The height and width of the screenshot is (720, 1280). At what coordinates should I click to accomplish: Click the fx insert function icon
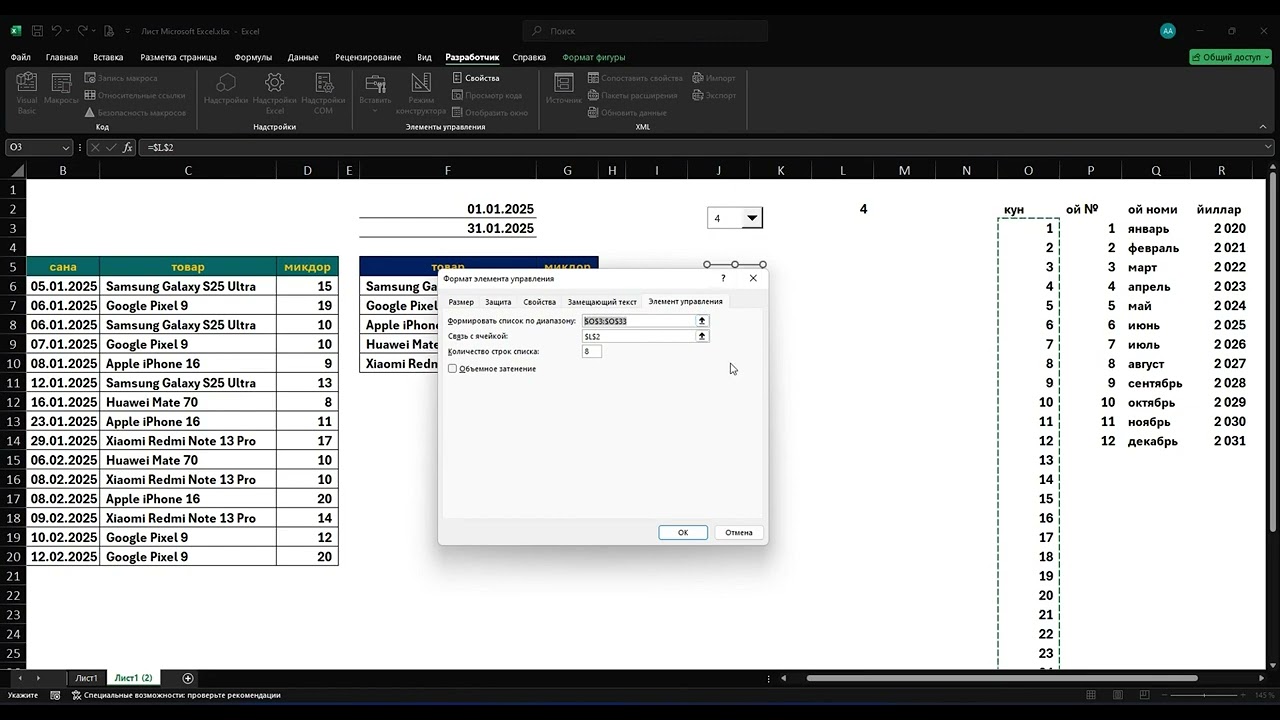click(x=127, y=147)
